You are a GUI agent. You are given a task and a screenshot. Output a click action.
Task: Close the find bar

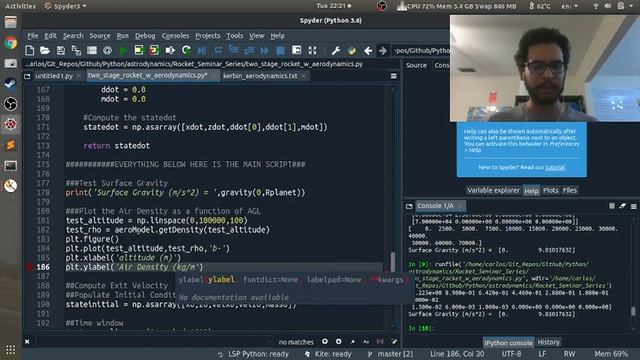point(27,341)
